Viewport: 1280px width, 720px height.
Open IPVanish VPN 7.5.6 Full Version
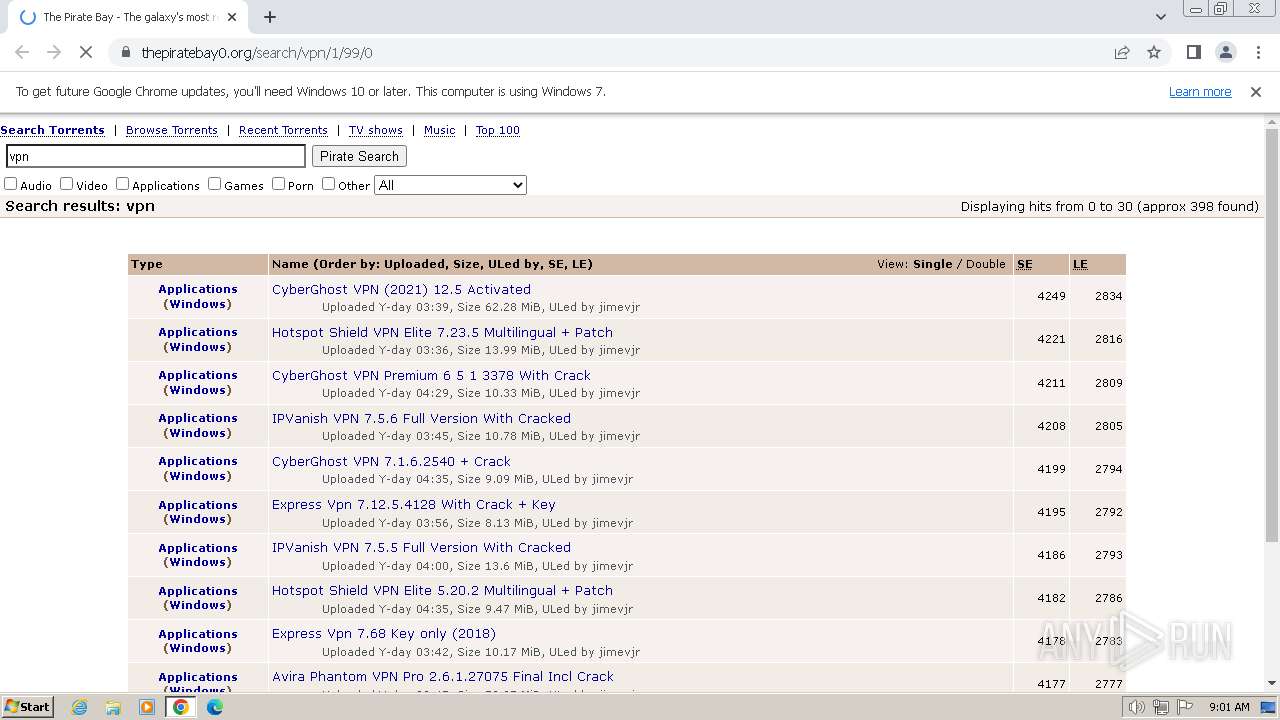[x=421, y=418]
